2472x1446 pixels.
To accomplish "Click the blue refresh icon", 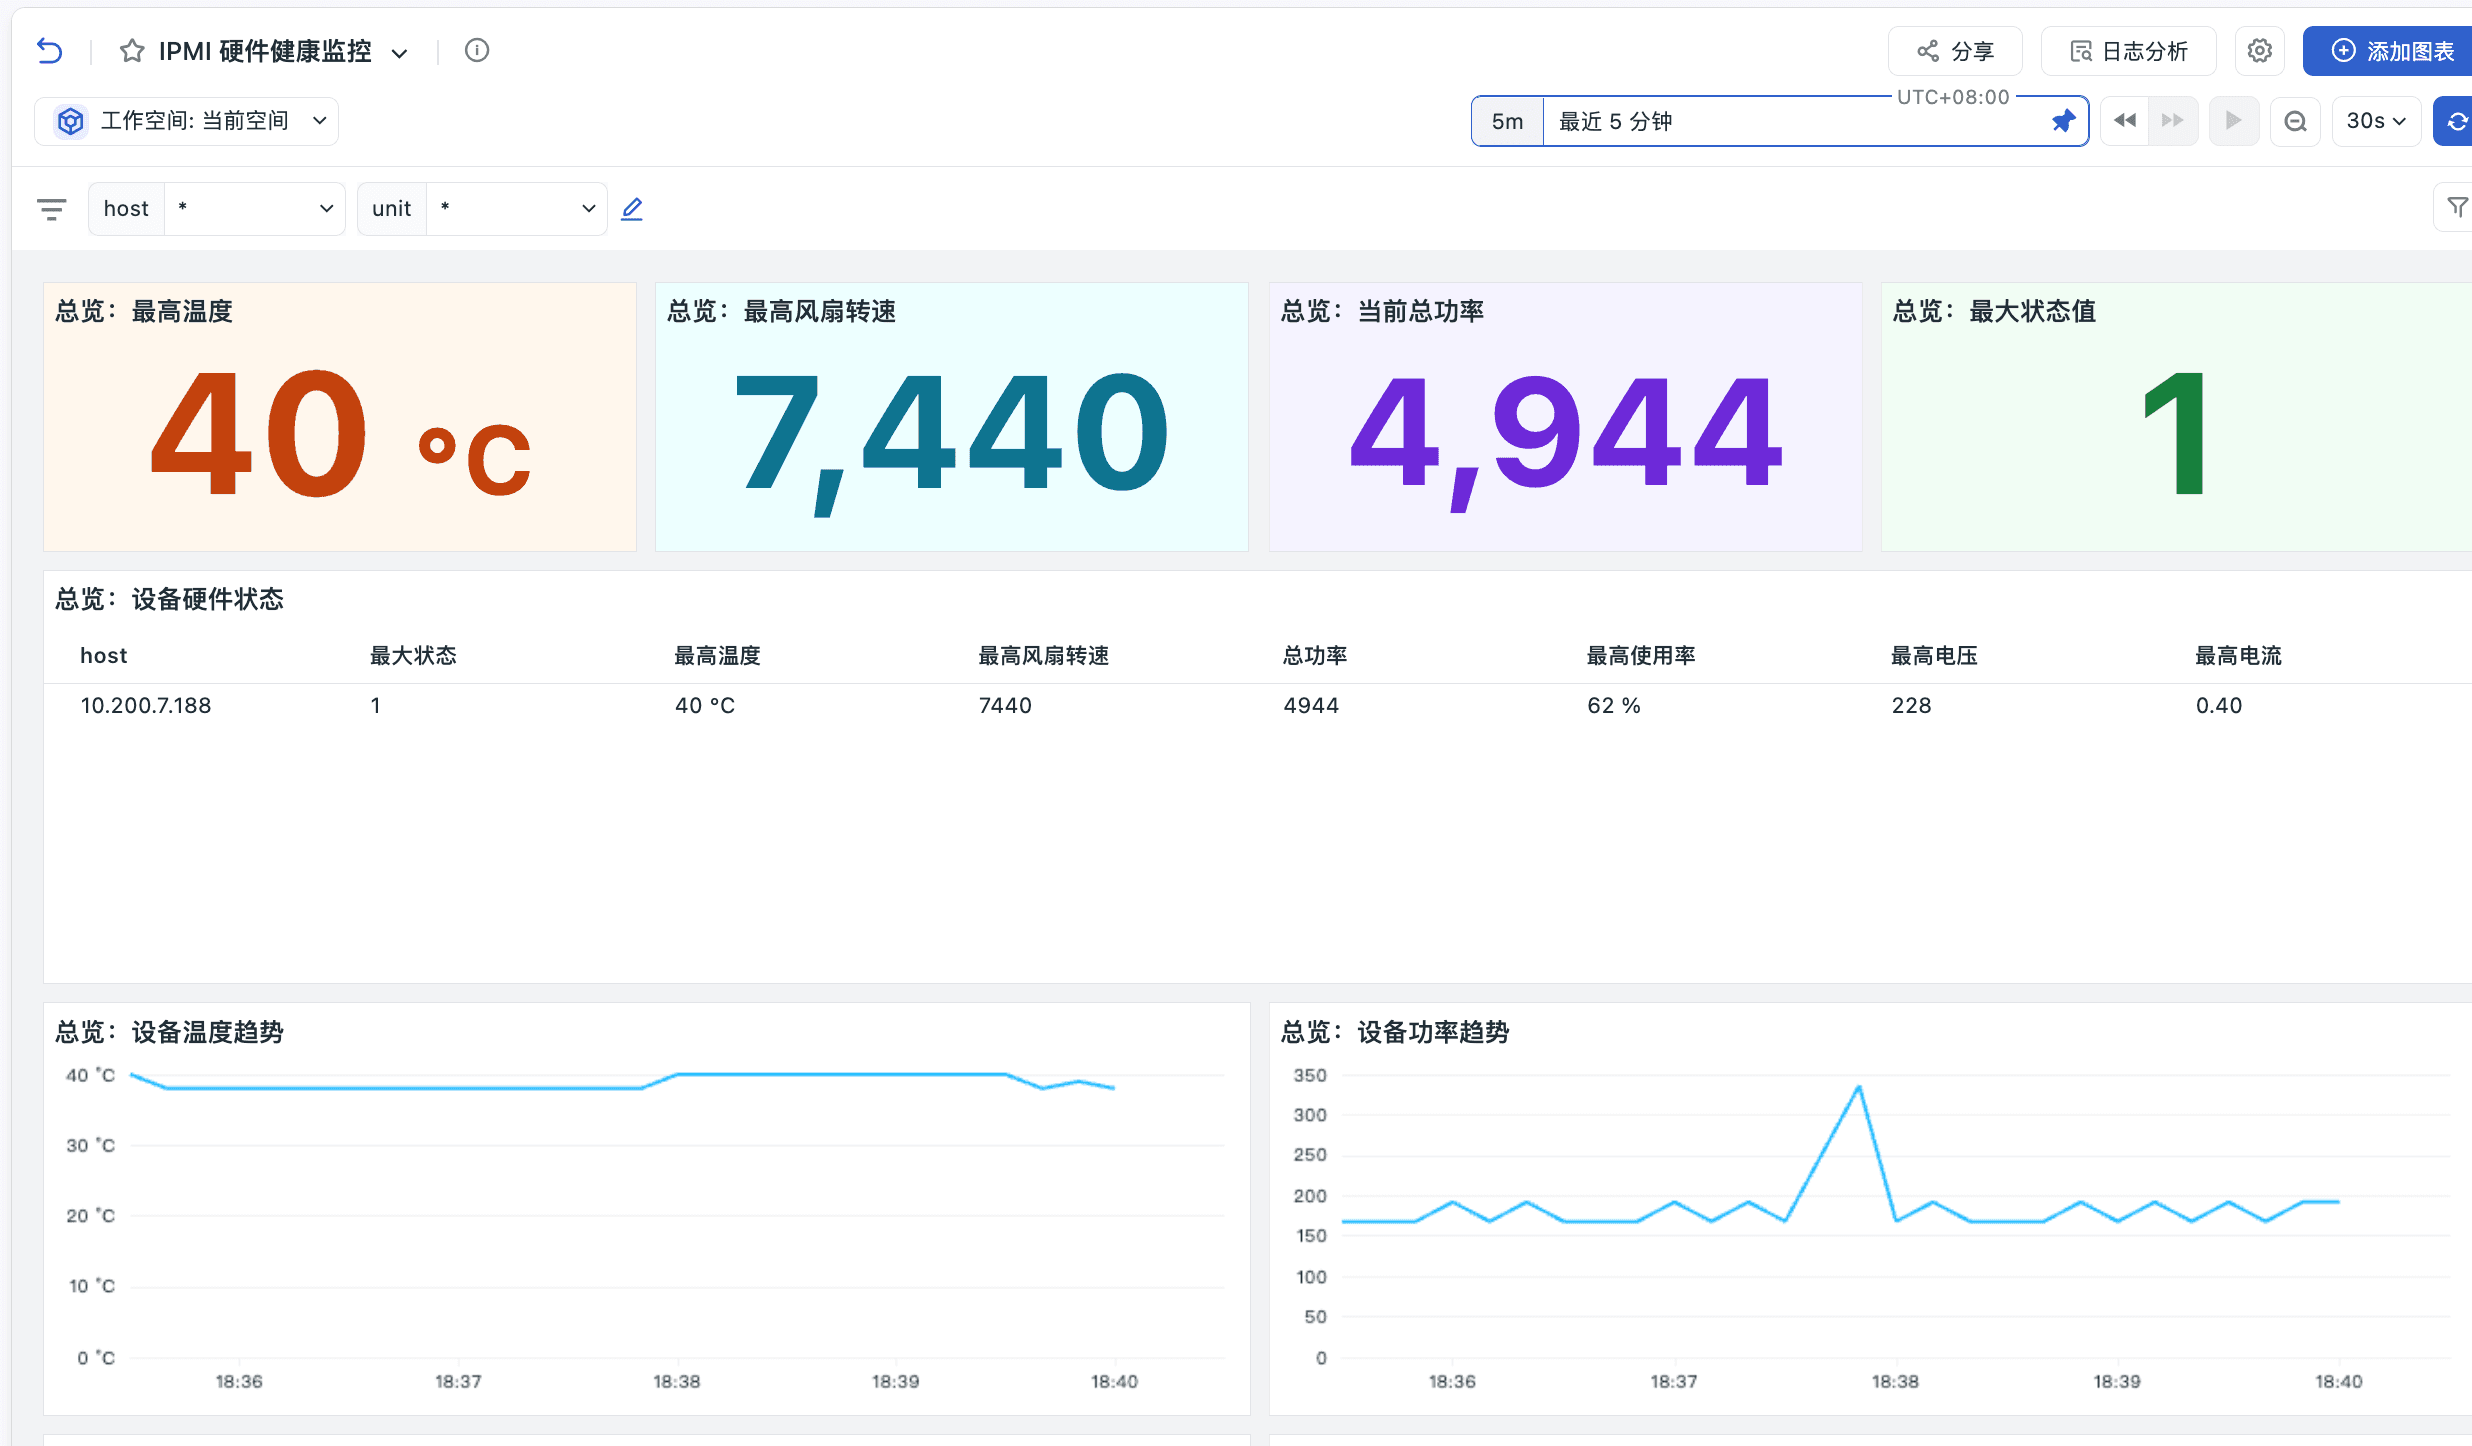I will point(2454,121).
